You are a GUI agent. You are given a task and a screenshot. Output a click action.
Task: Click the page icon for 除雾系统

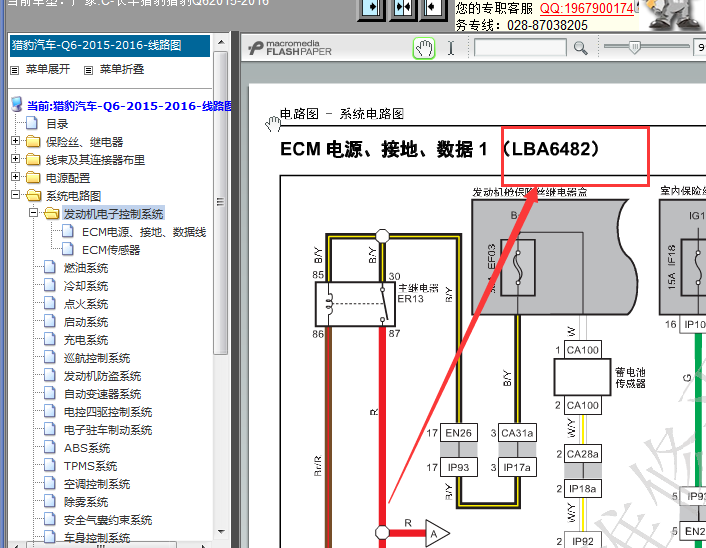tap(50, 501)
